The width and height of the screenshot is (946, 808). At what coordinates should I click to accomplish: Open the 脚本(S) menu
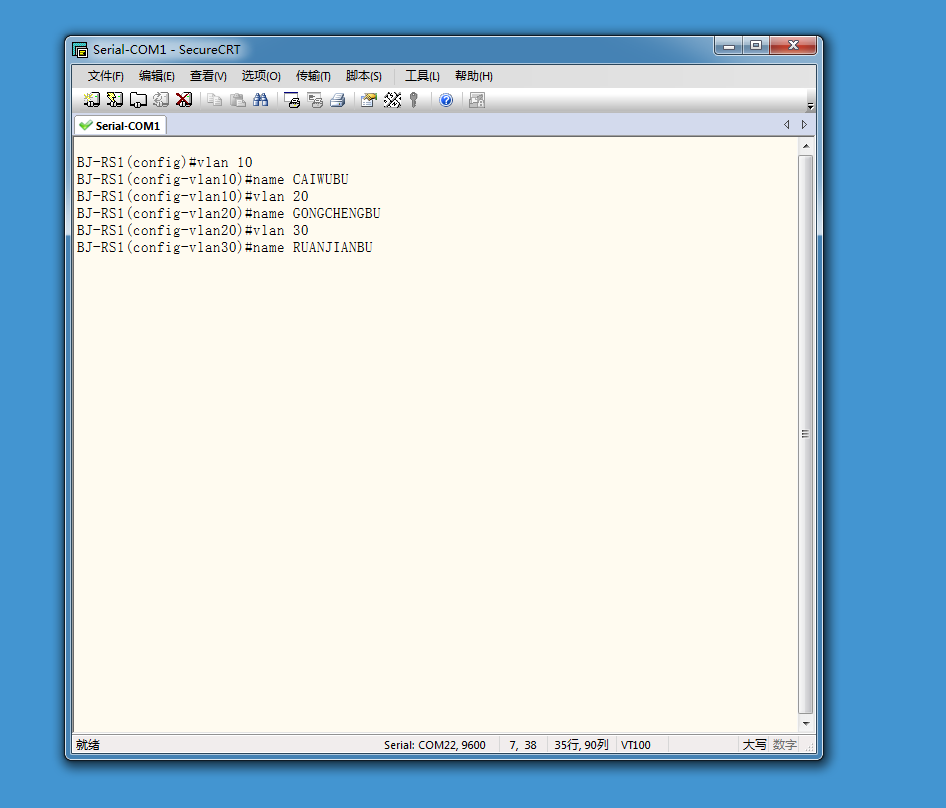(x=364, y=76)
